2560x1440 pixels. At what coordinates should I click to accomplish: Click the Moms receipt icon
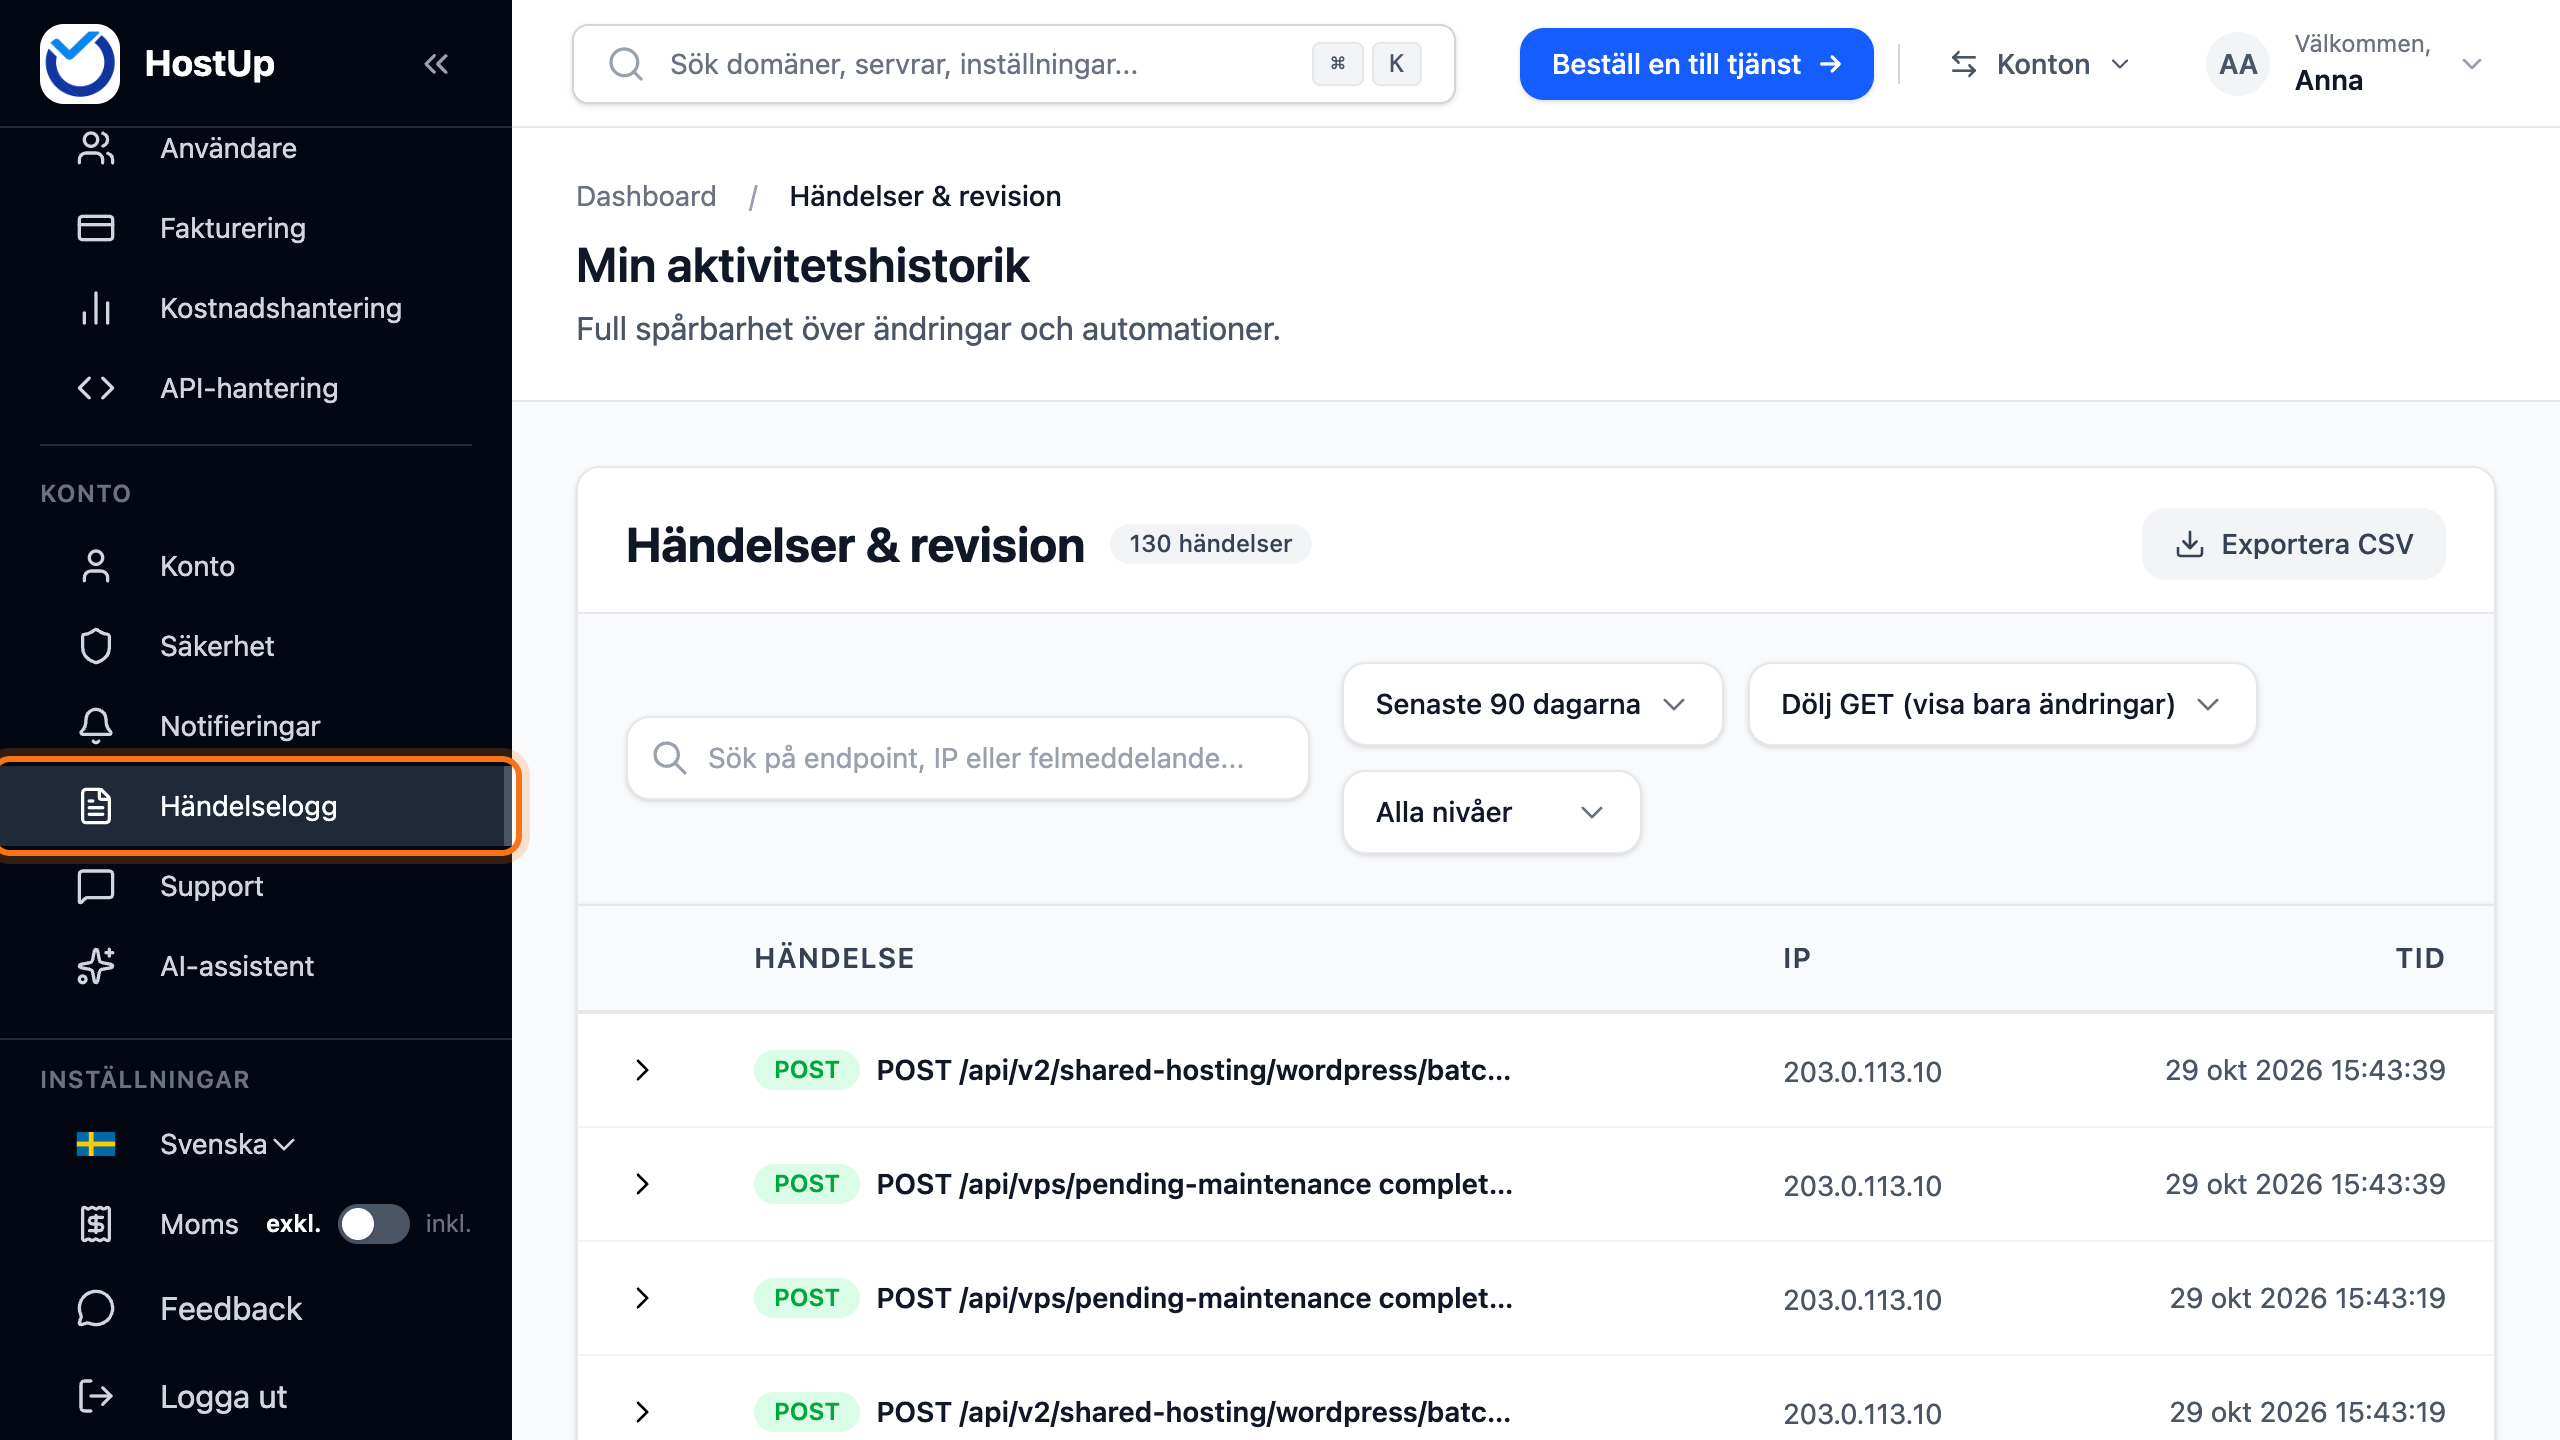pos(96,1224)
